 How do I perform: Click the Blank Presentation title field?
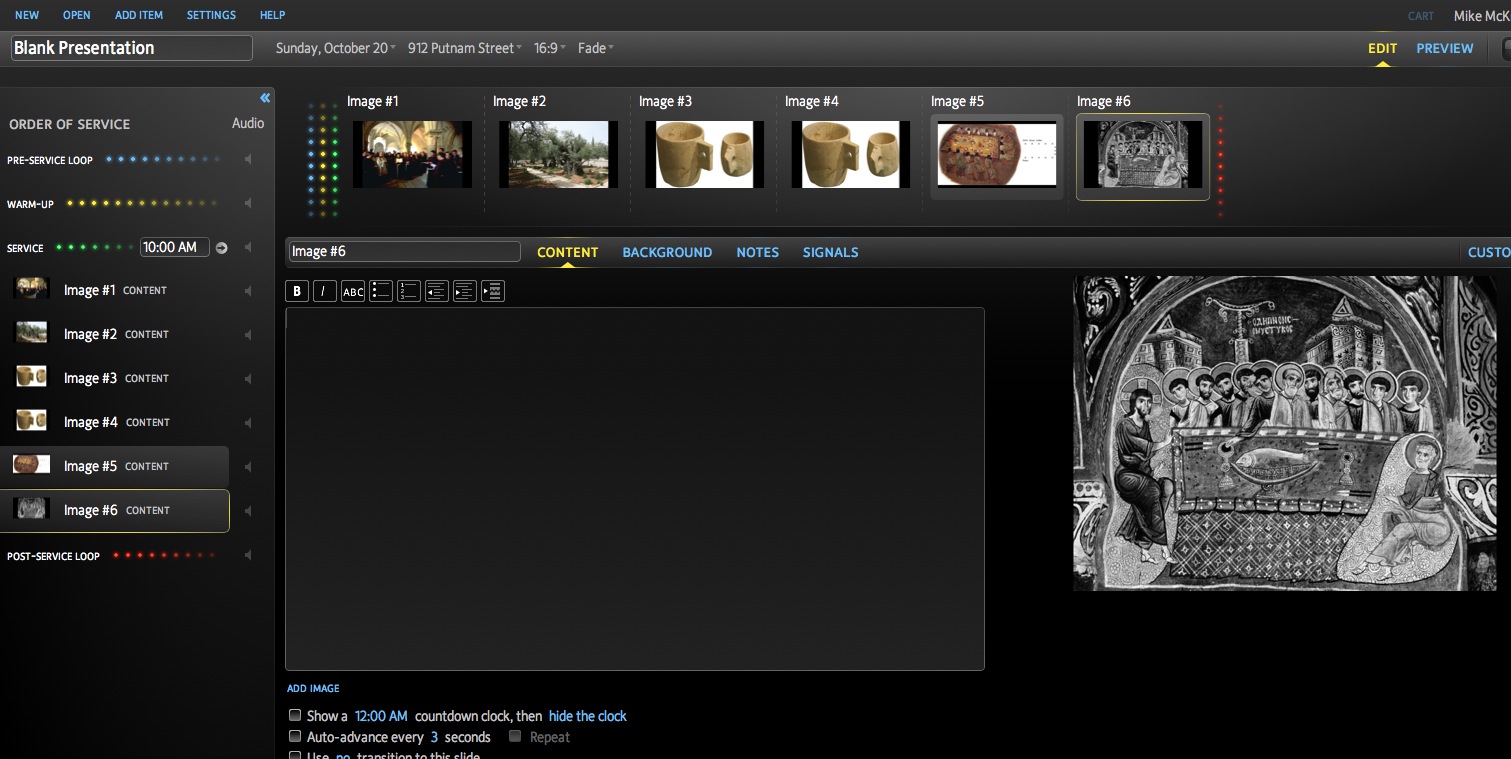click(x=132, y=48)
